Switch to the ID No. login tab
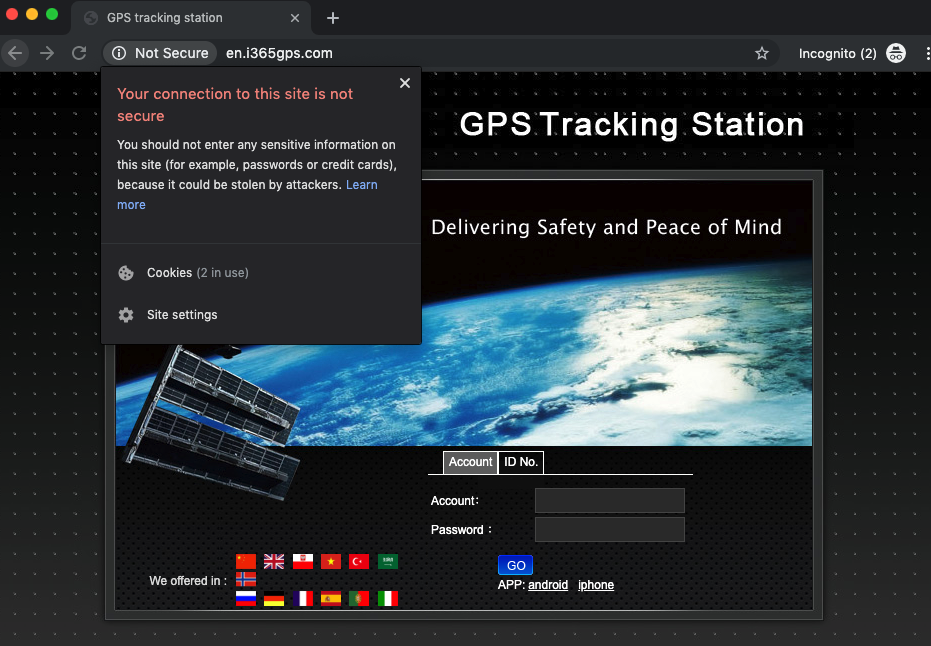 (x=521, y=462)
